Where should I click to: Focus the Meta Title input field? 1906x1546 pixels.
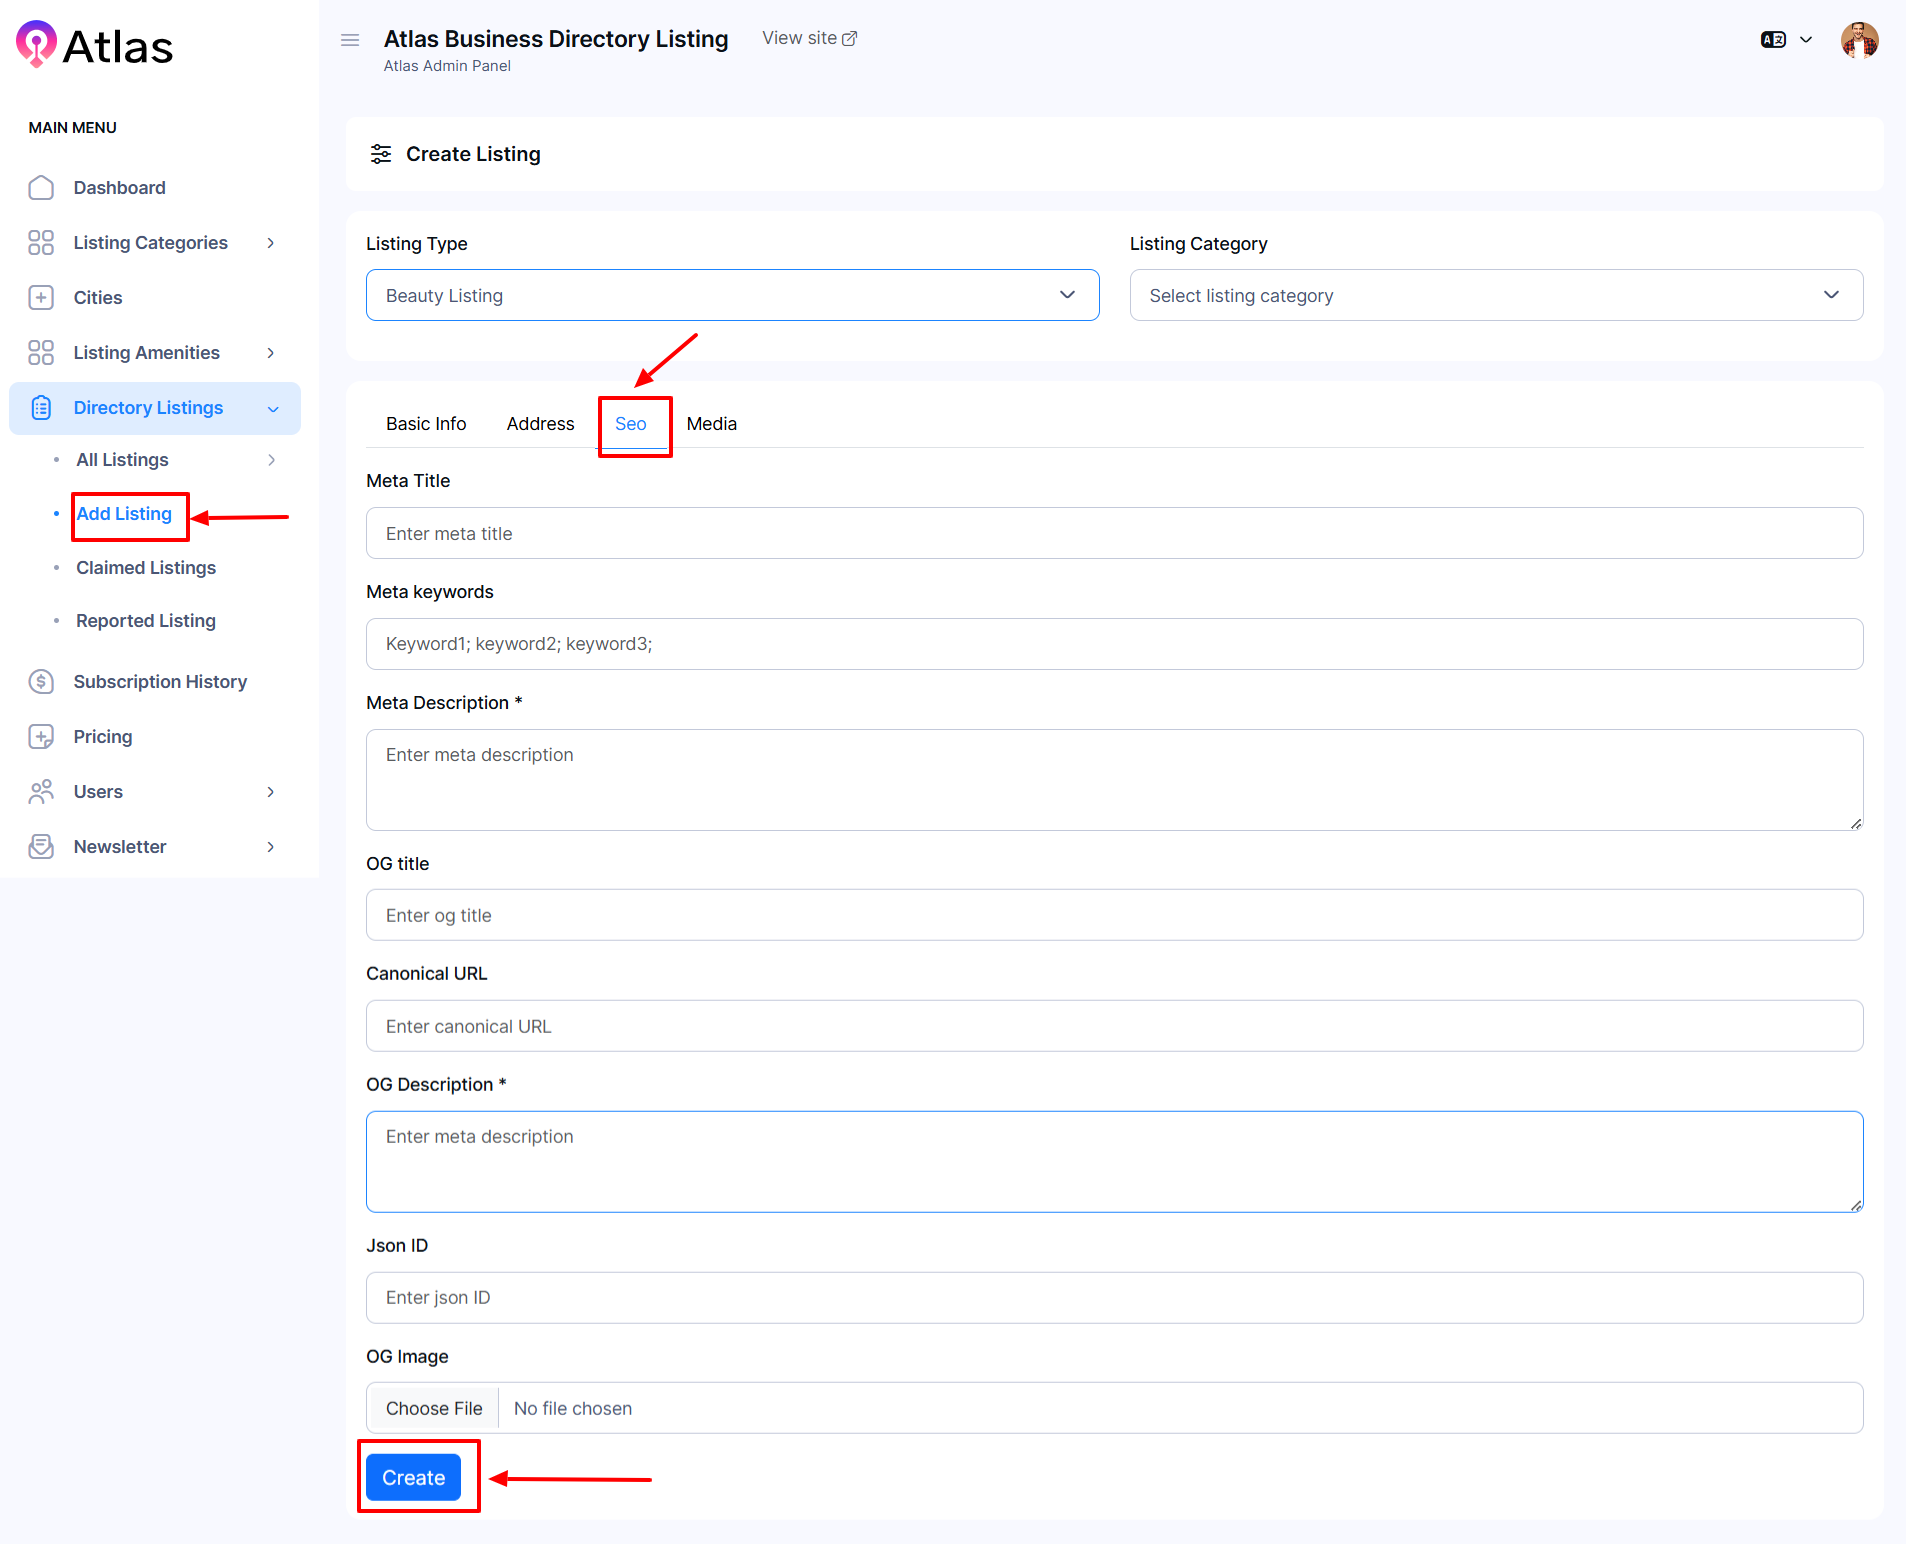pos(1114,533)
